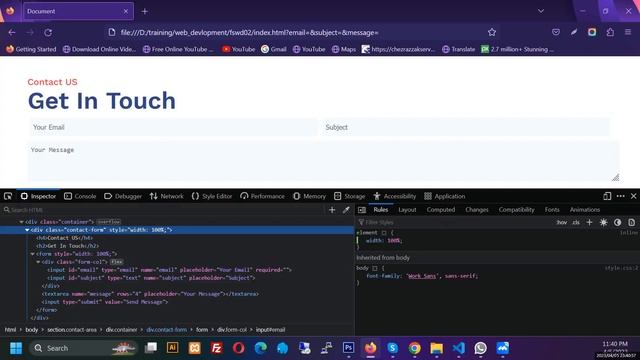The height and width of the screenshot is (360, 640).
Task: Open the Firefox hamburger menu
Action: [x=628, y=32]
